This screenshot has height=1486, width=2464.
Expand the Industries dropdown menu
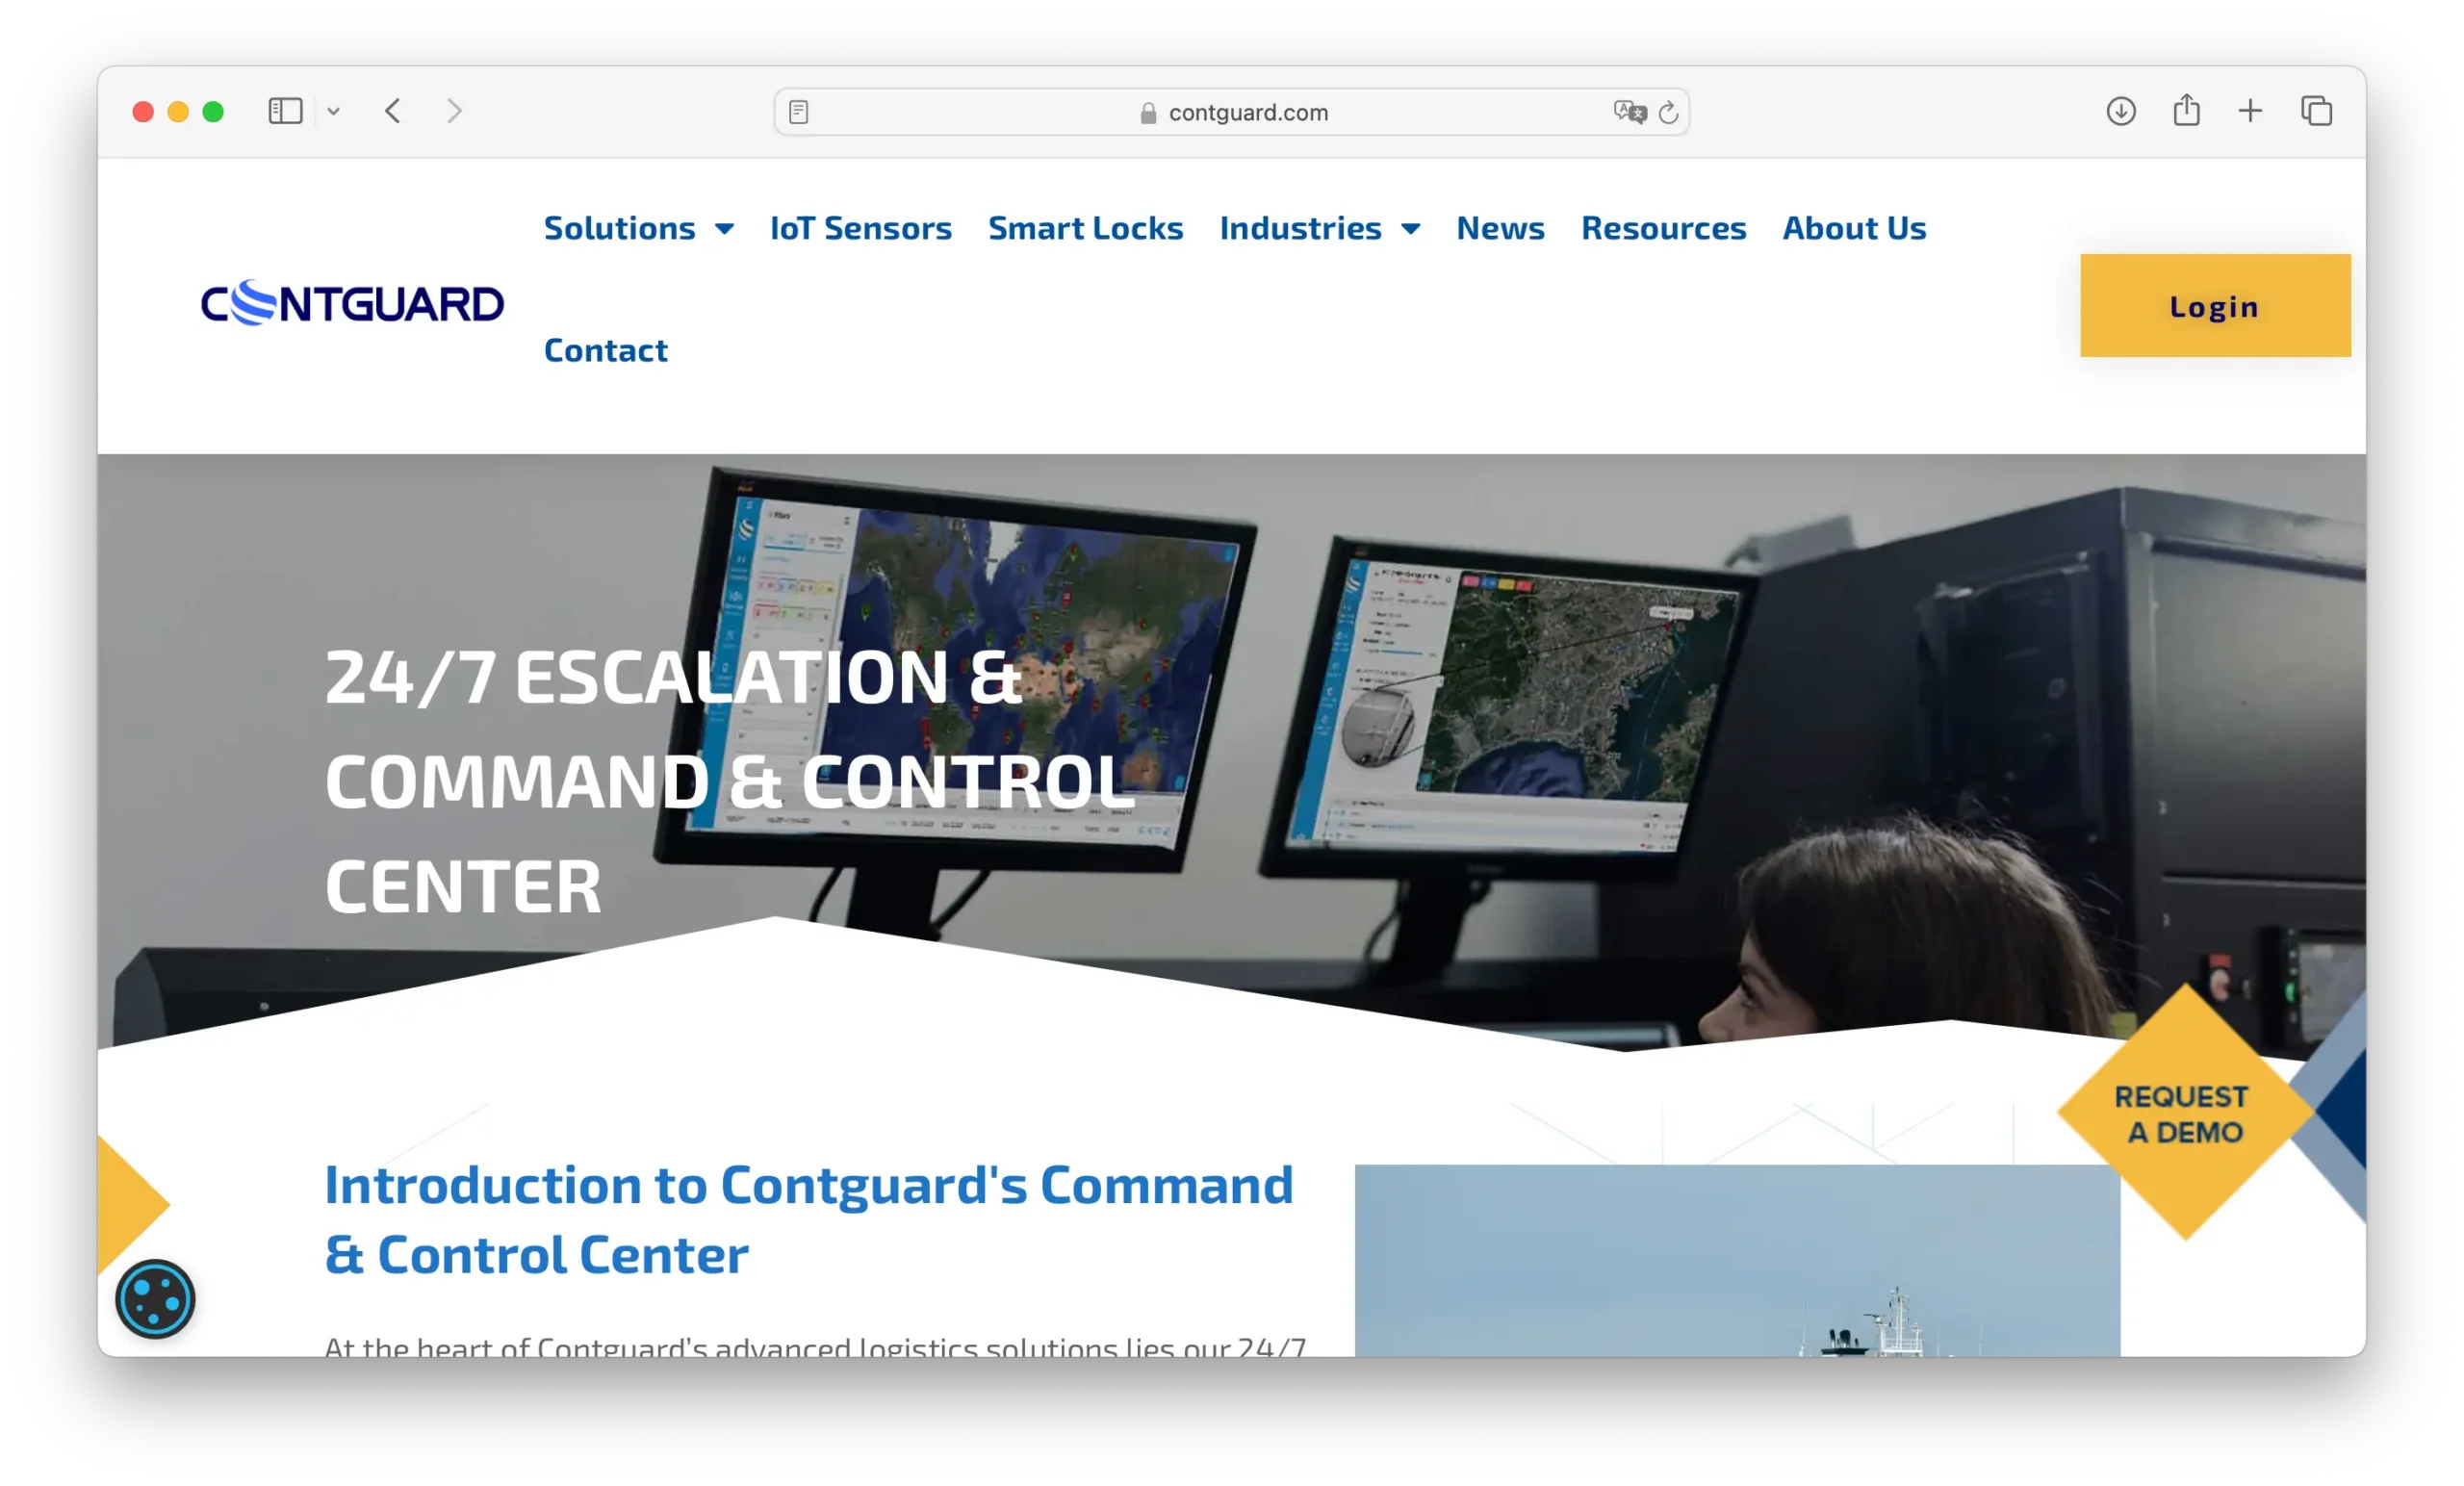pyautogui.click(x=1320, y=225)
